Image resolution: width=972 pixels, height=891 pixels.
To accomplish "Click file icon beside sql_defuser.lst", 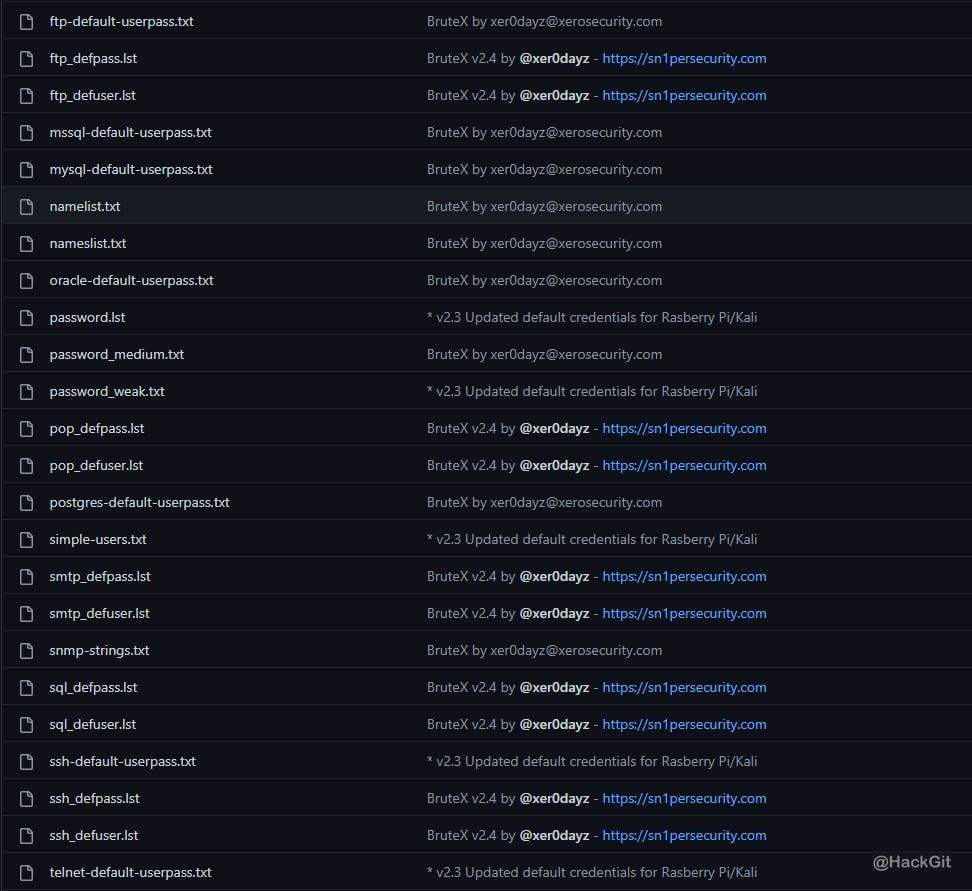I will [27, 725].
